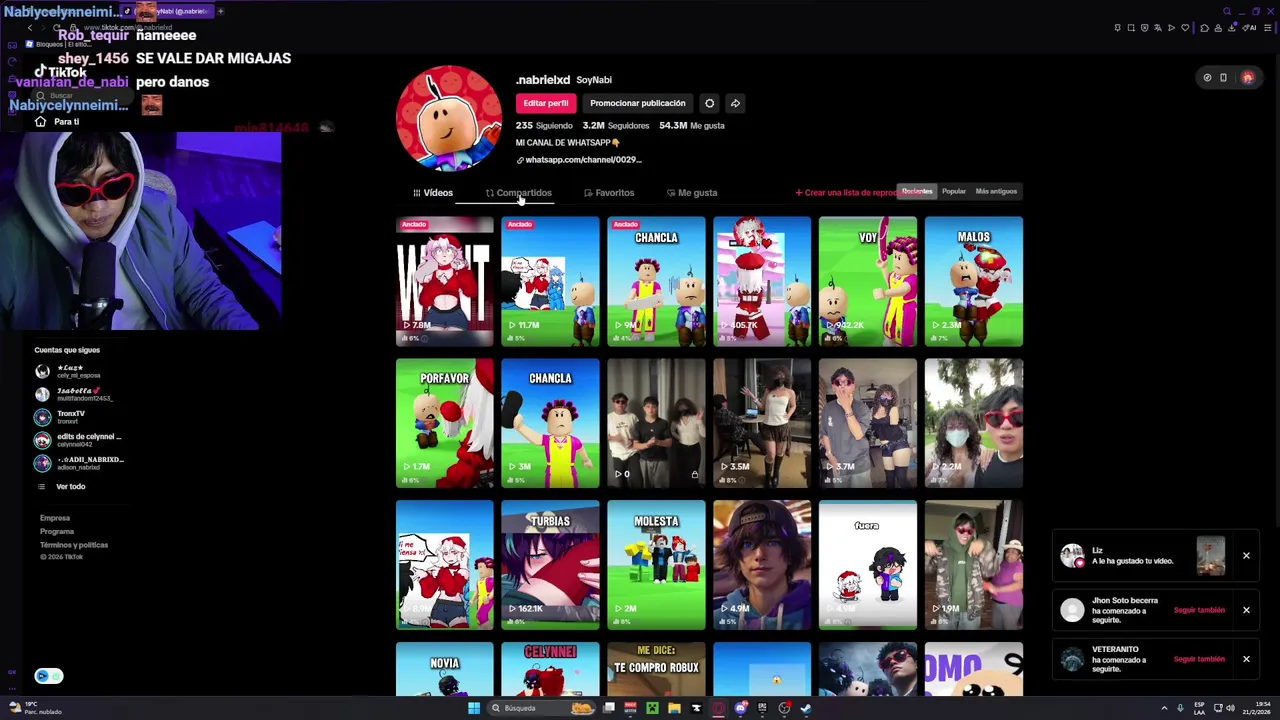The width and height of the screenshot is (1280, 720).
Task: Open profile settings gear icon
Action: coord(709,103)
